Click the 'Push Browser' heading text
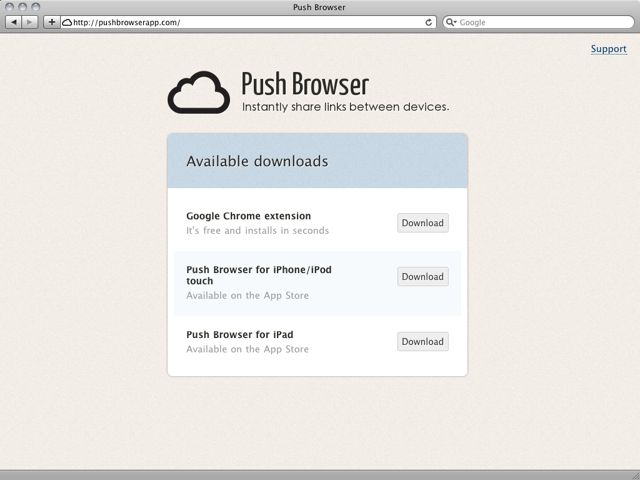Viewport: 640px width, 480px height. click(305, 84)
